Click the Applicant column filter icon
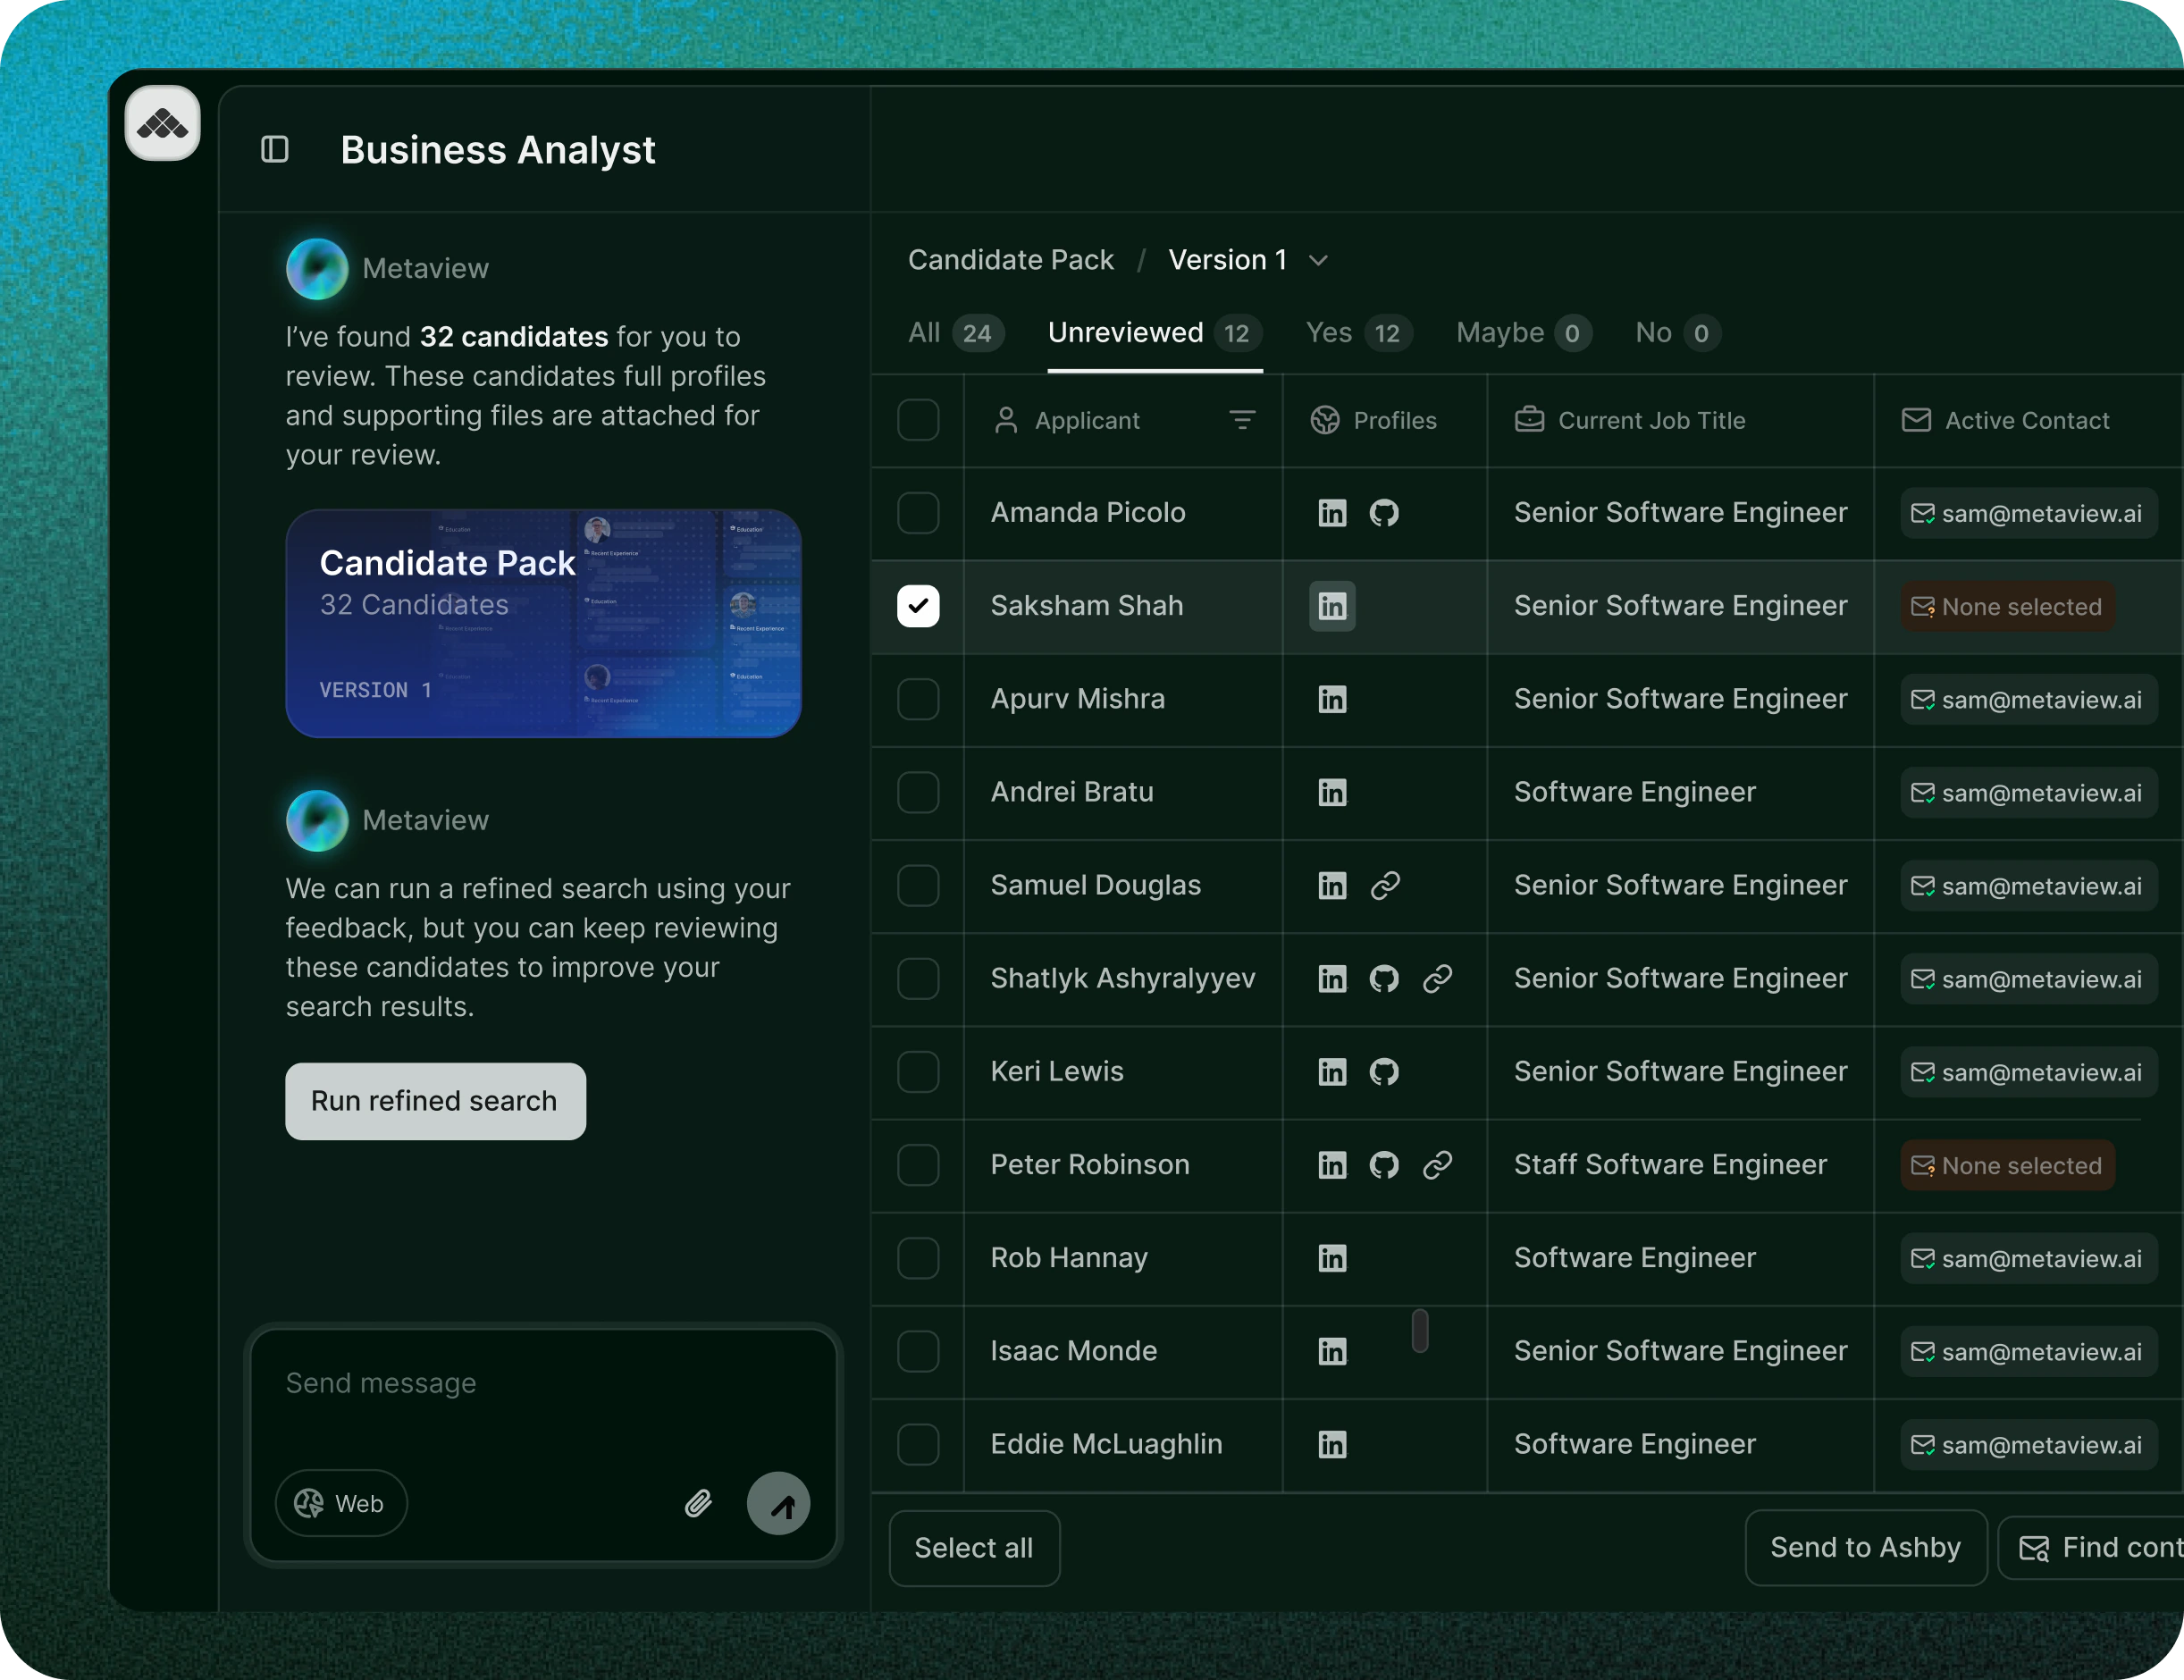The height and width of the screenshot is (1680, 2184). click(1242, 421)
